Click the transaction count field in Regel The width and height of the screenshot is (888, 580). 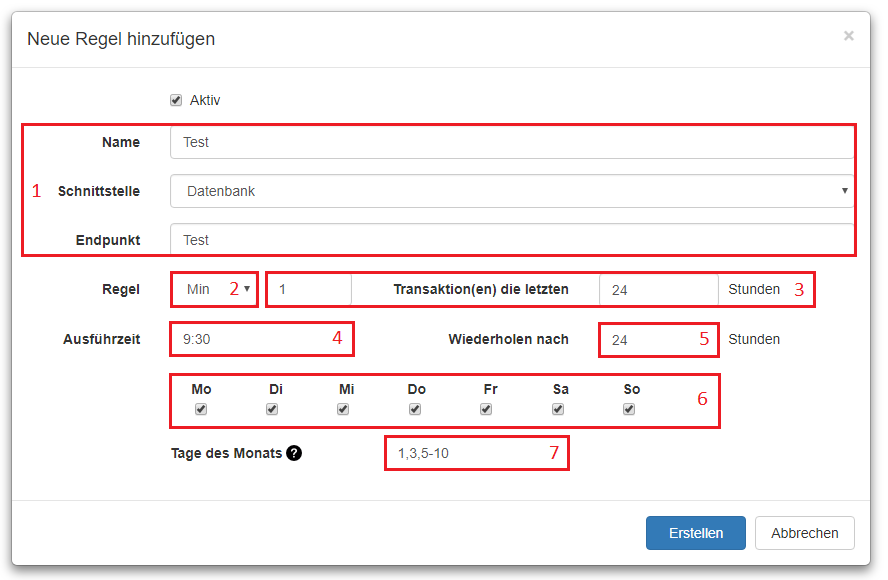pos(310,289)
